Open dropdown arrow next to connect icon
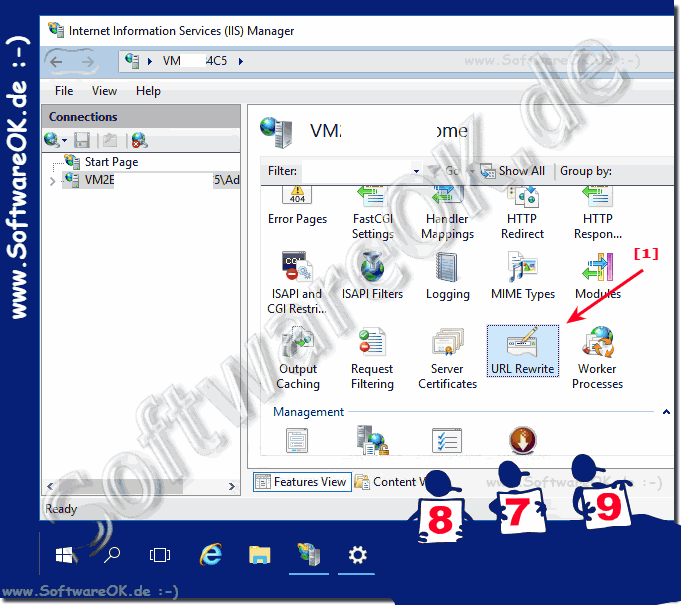This screenshot has width=681, height=605. (64, 140)
